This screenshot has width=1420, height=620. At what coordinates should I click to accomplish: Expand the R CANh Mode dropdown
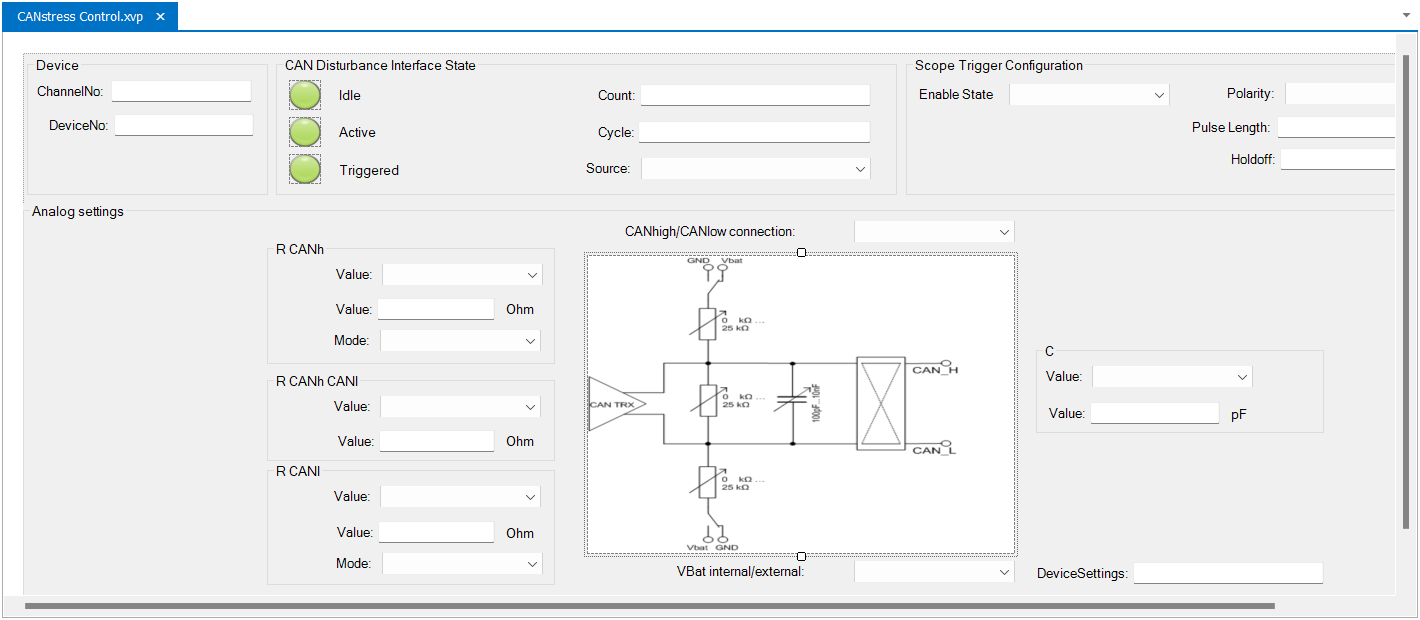point(461,341)
